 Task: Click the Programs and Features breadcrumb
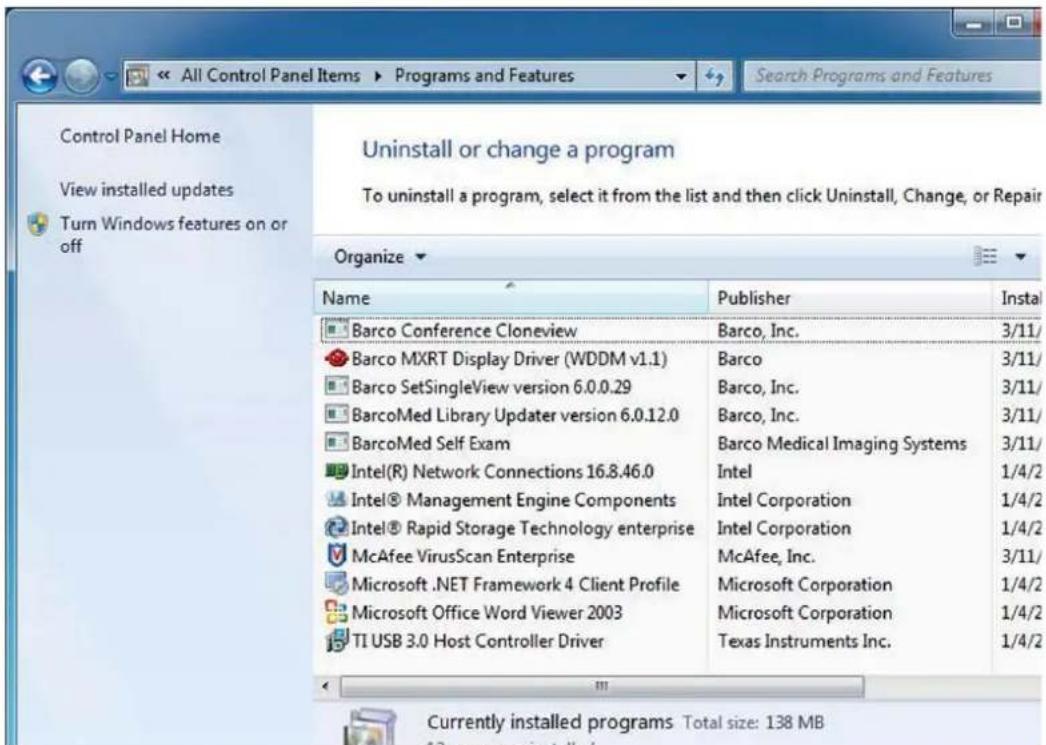coord(484,75)
